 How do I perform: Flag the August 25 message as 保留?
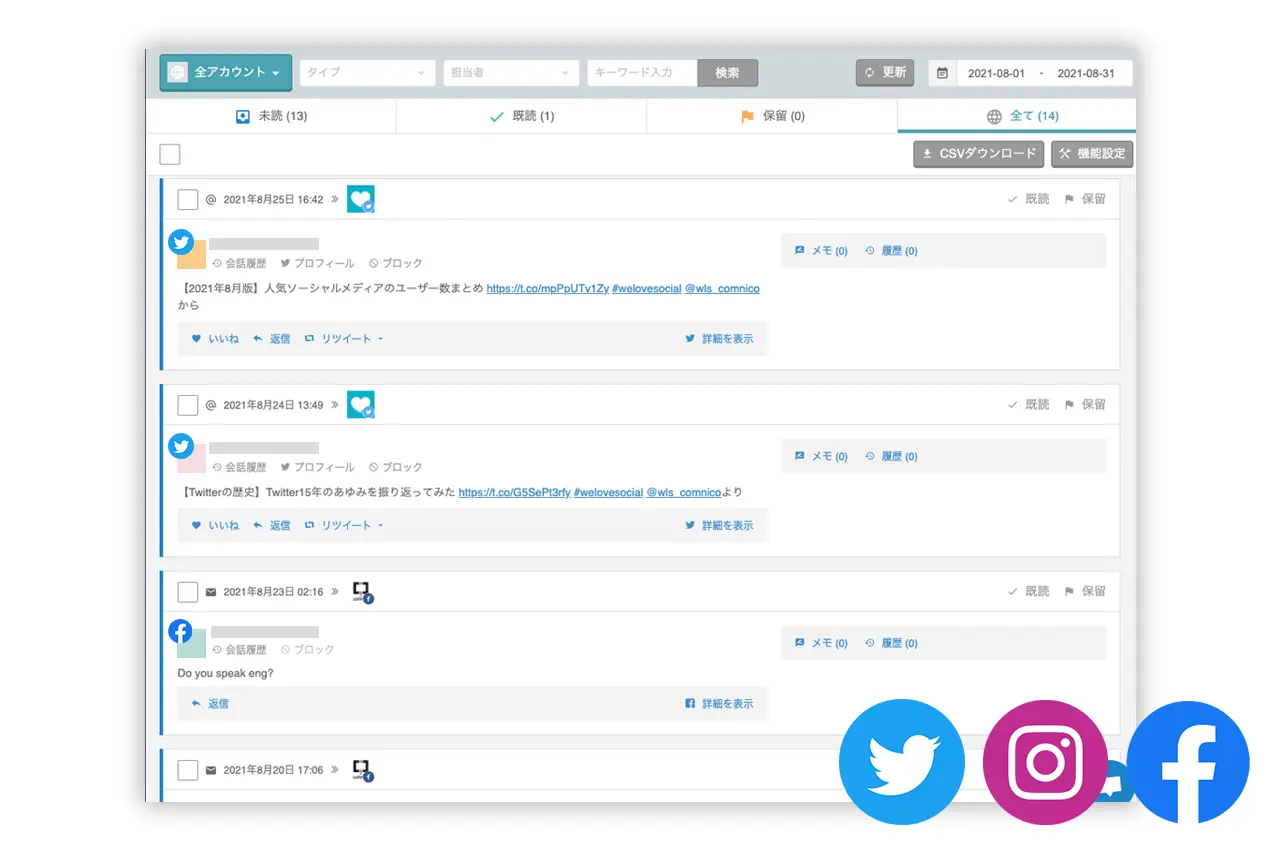pyautogui.click(x=1085, y=199)
